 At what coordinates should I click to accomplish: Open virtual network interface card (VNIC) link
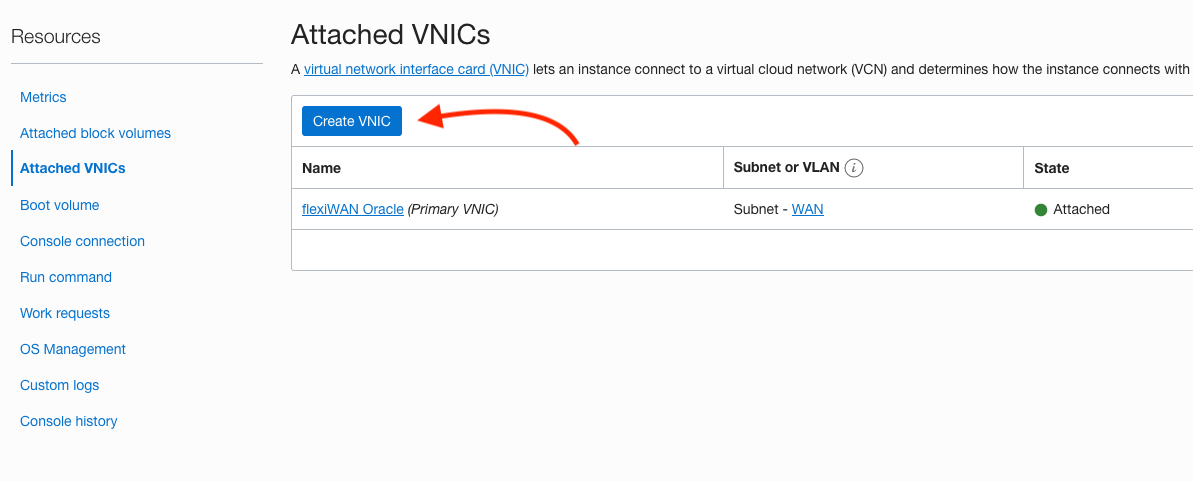click(416, 69)
